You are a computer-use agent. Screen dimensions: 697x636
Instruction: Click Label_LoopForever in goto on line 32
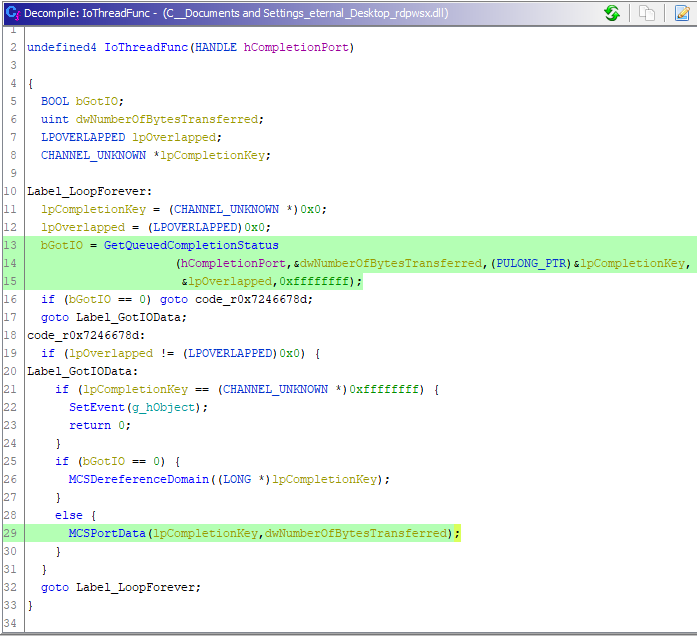coord(135,587)
